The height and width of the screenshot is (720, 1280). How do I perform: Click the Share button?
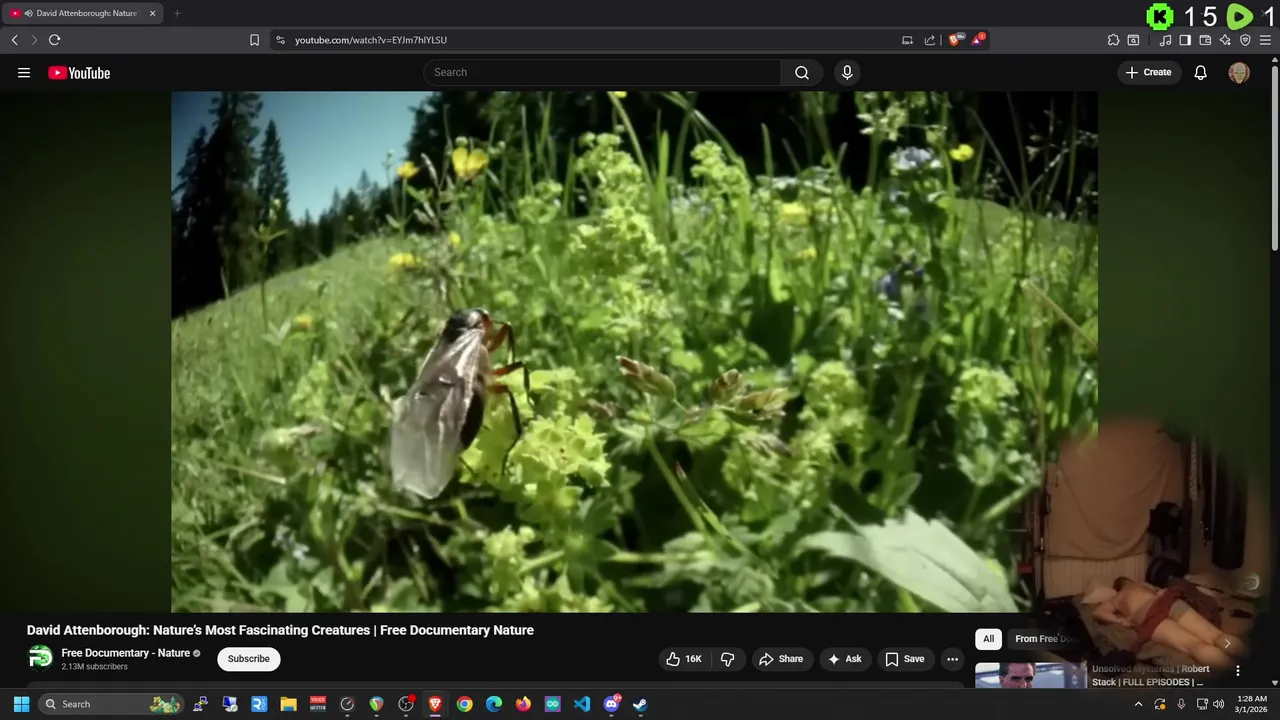coord(781,659)
